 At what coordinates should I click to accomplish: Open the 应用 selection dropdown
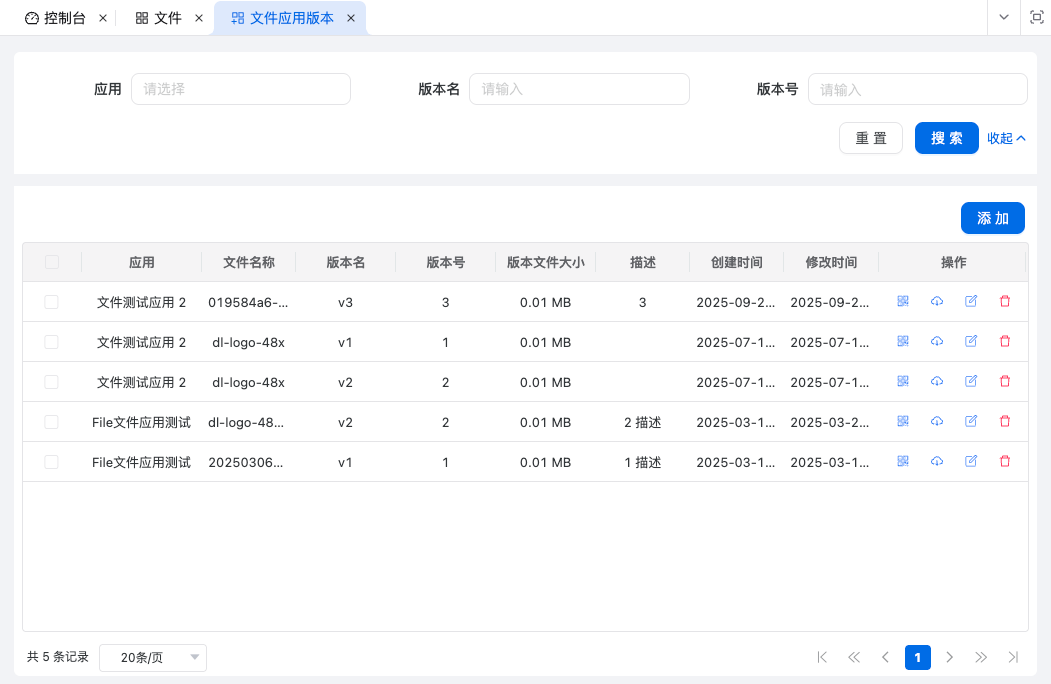pos(240,89)
